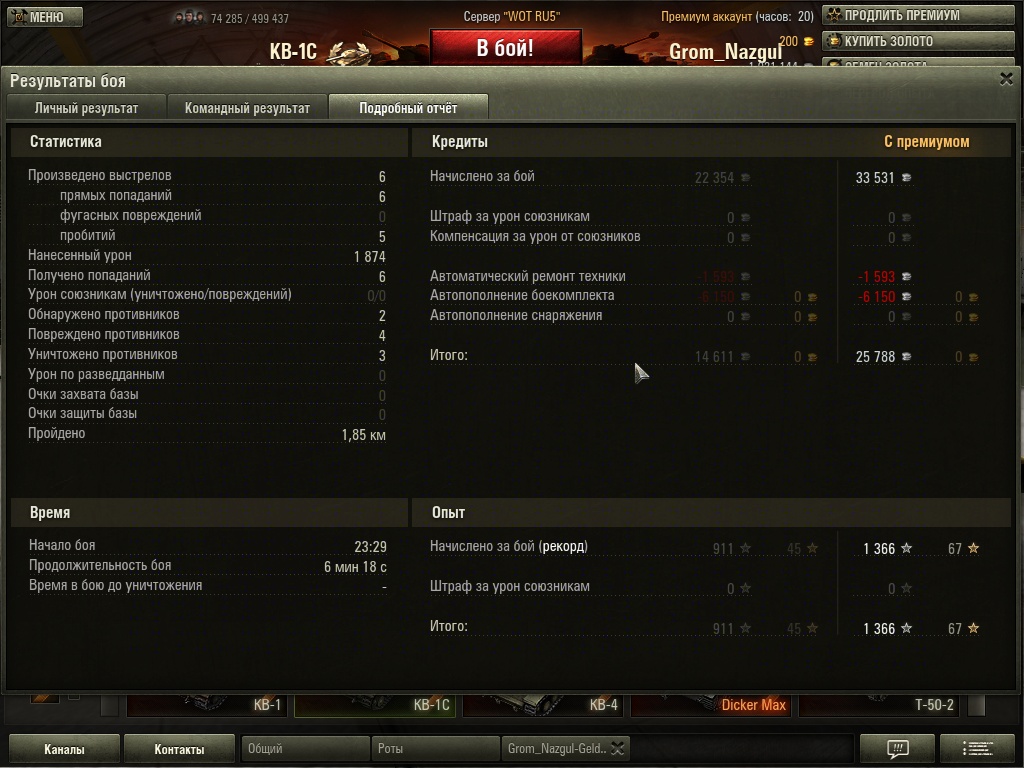Viewport: 1024px width, 768px height.
Task: Click the star icon on Продлить премиум
Action: 834,14
